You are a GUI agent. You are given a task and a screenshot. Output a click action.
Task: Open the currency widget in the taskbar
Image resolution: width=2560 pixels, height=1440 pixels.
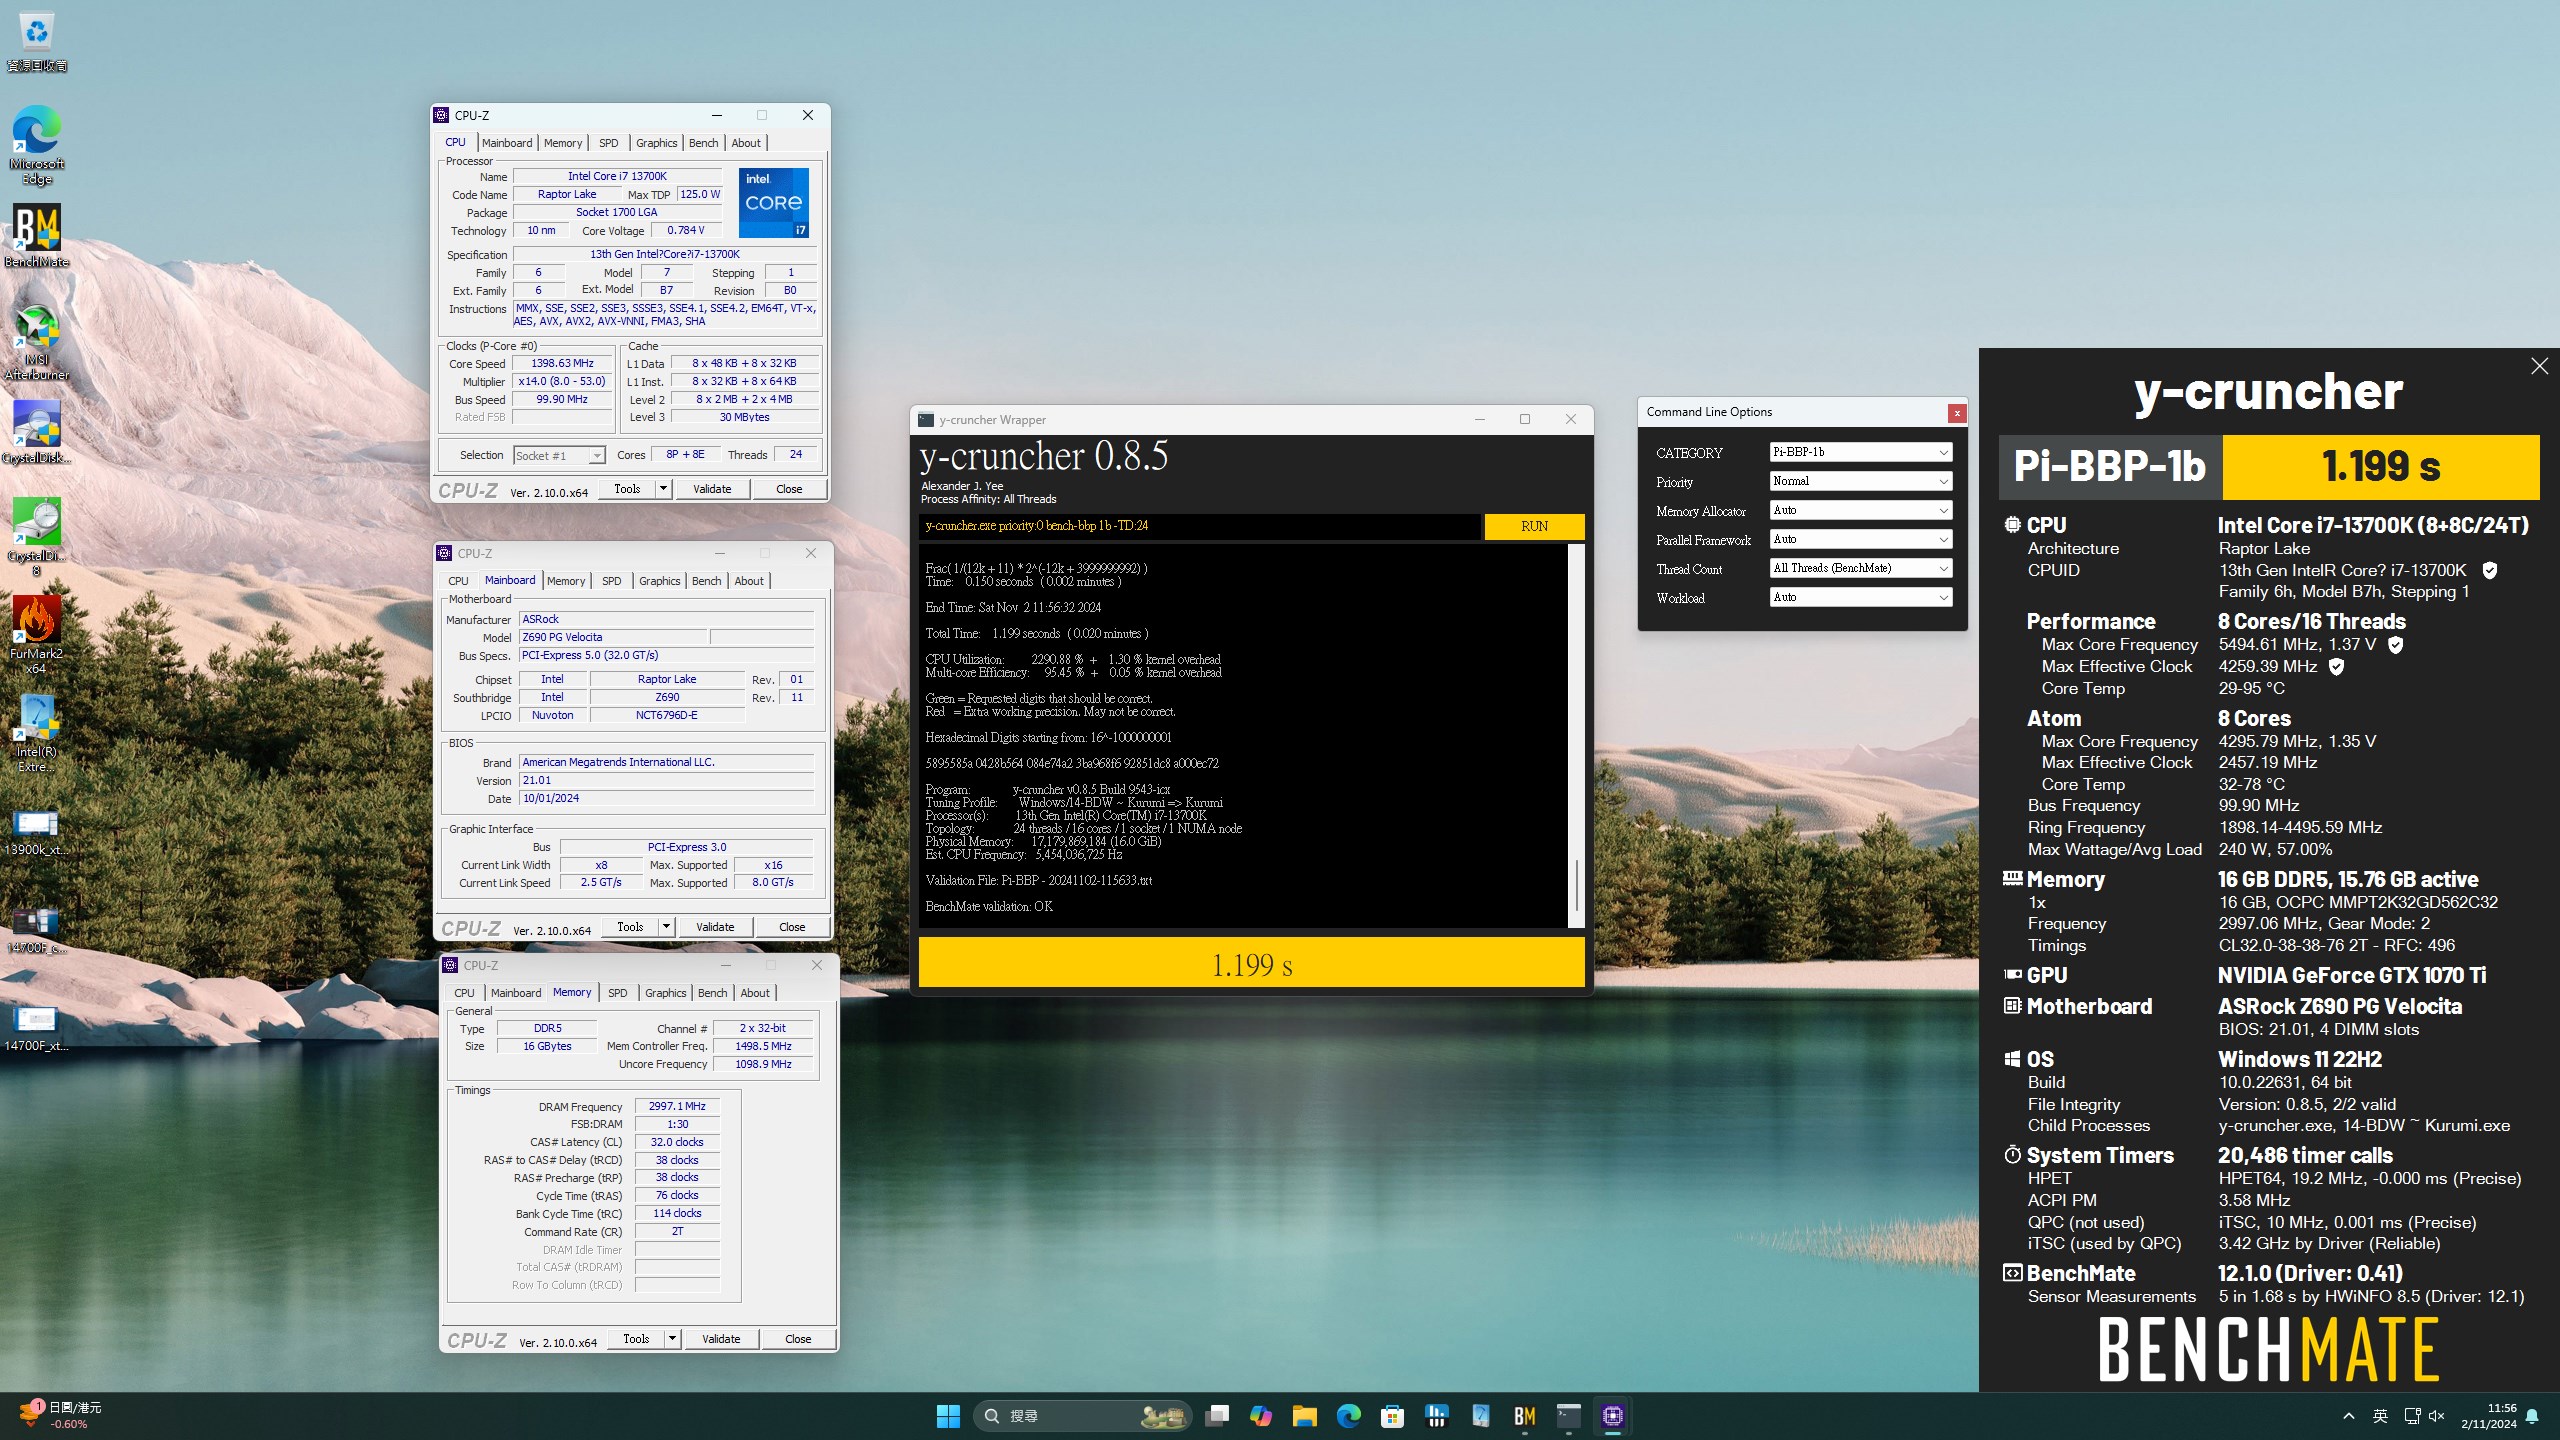point(60,1416)
